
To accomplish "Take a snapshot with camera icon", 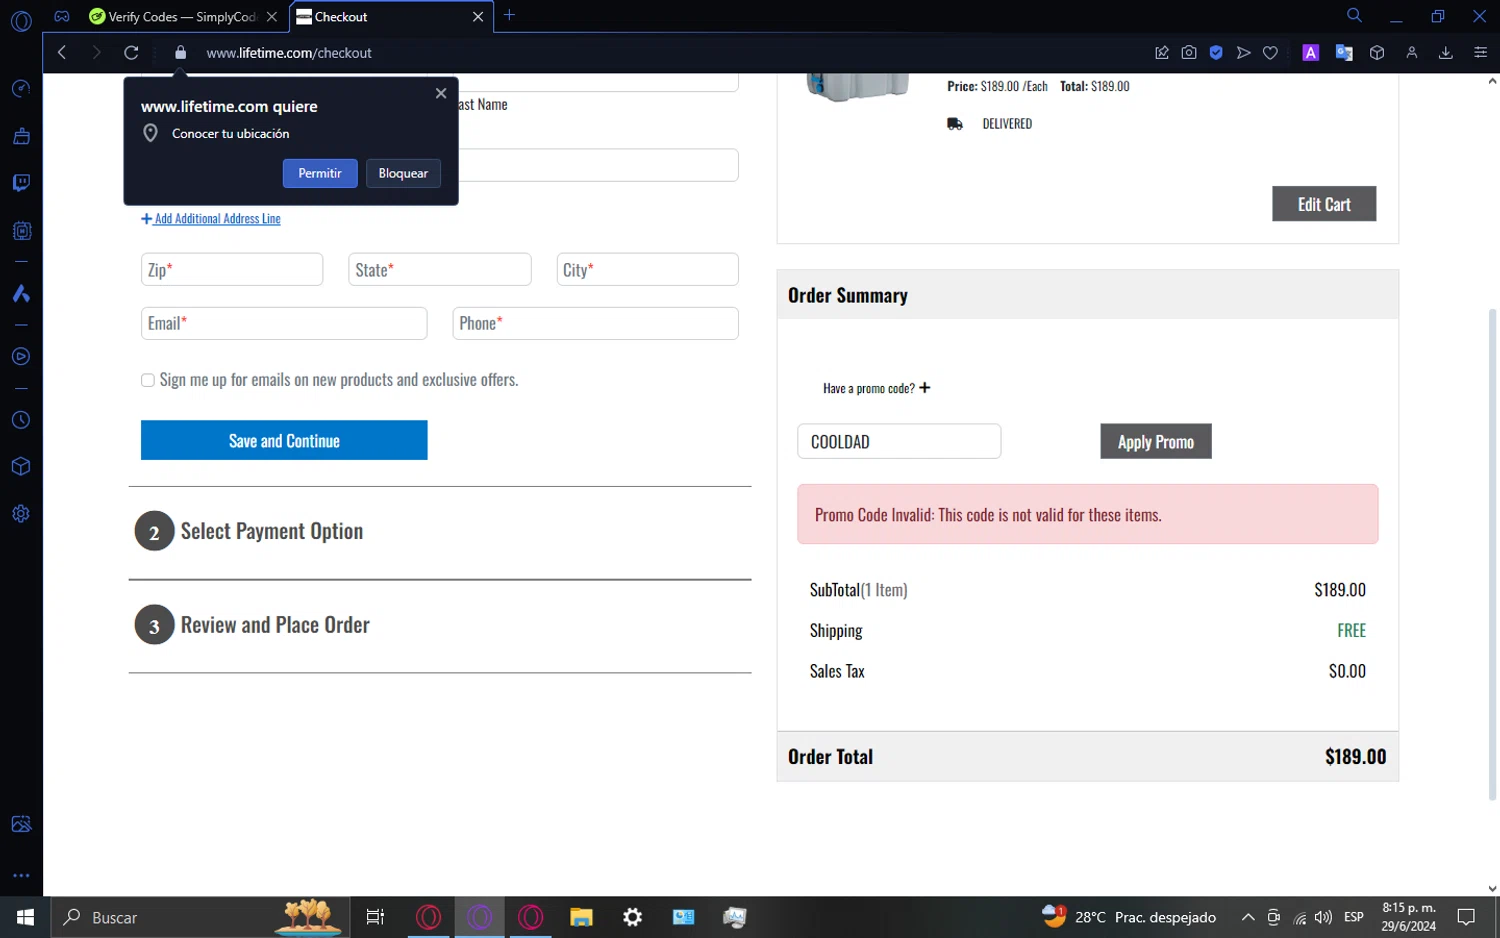I will tap(1189, 53).
